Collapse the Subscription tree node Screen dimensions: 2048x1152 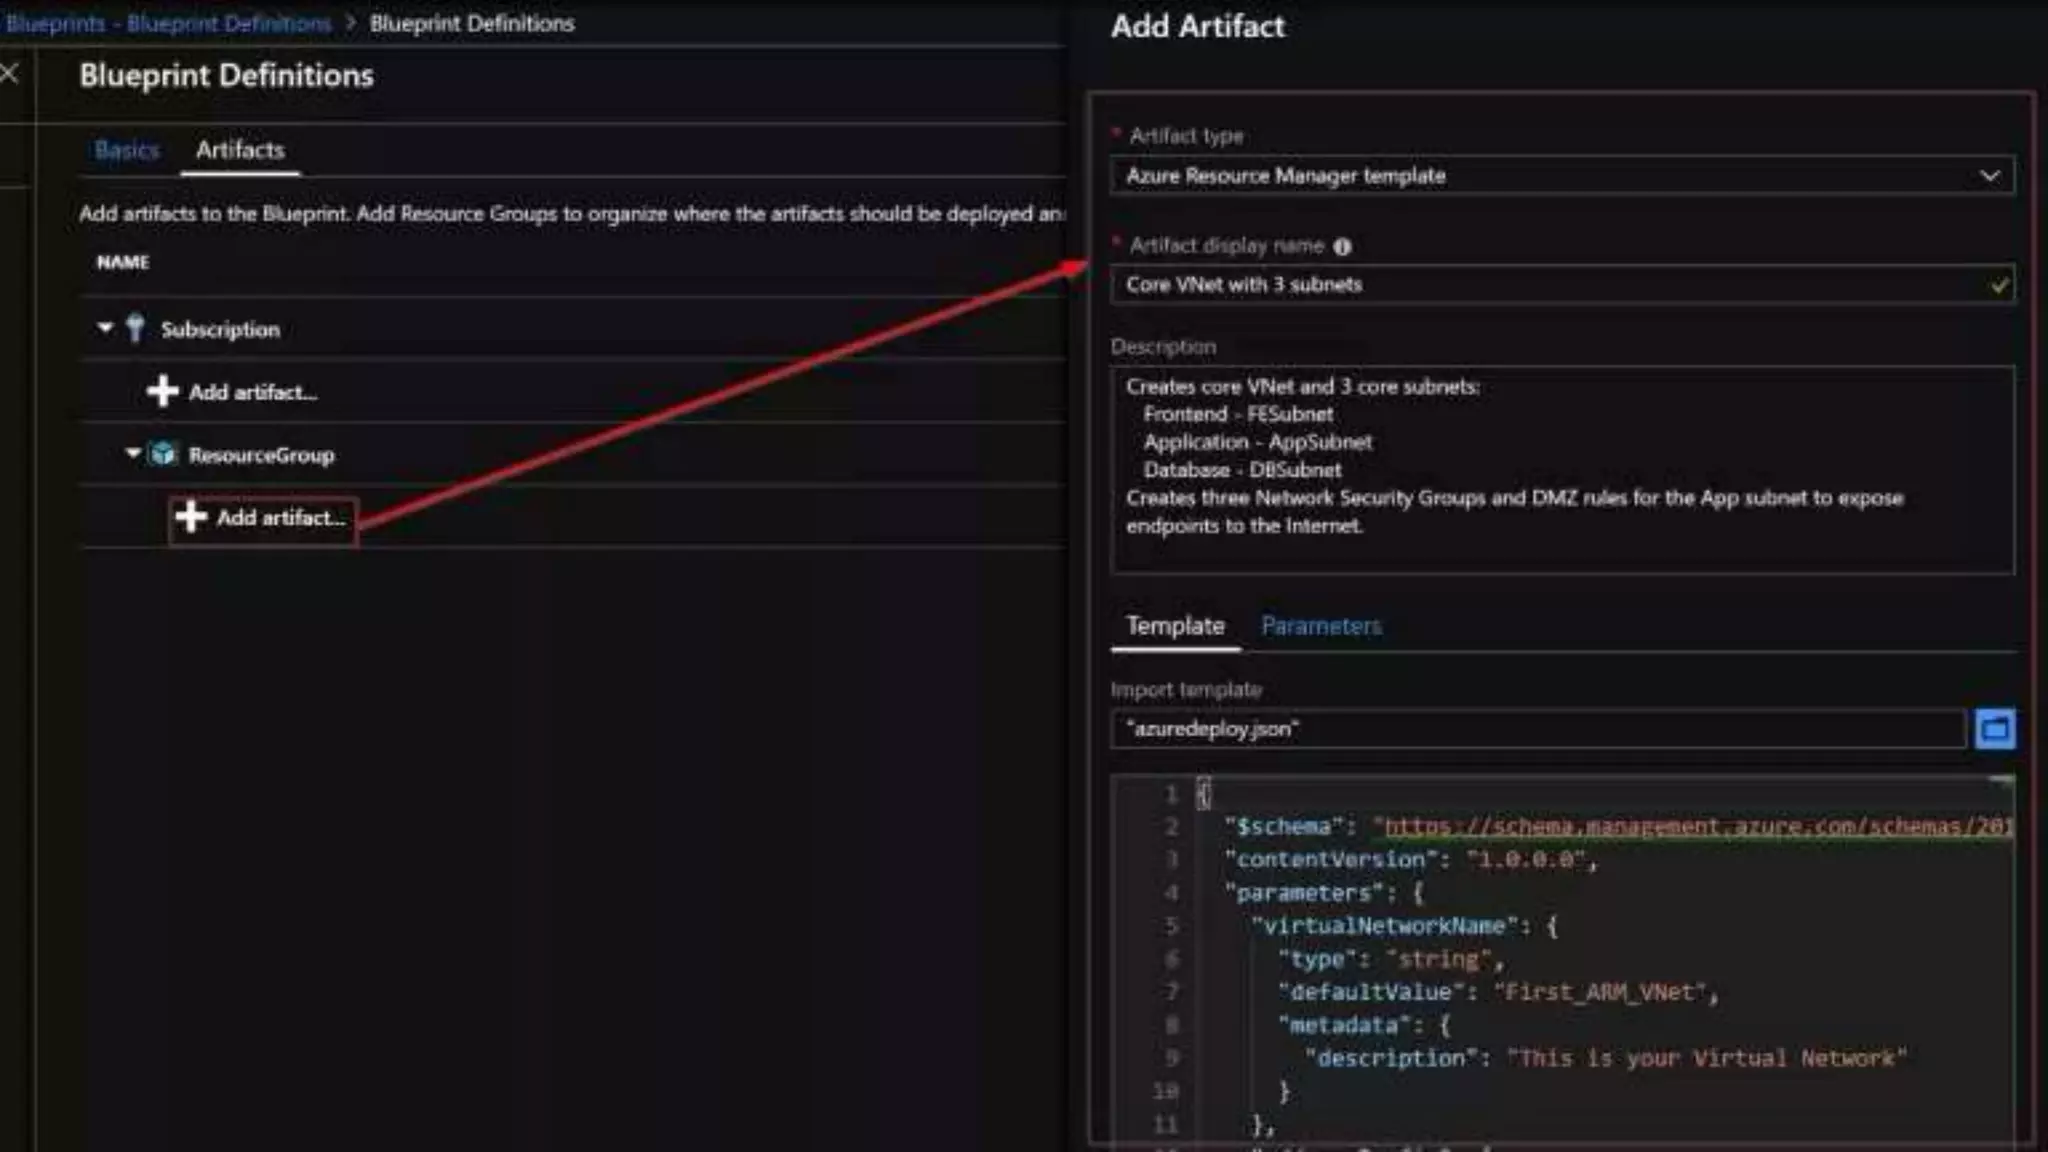pos(105,328)
